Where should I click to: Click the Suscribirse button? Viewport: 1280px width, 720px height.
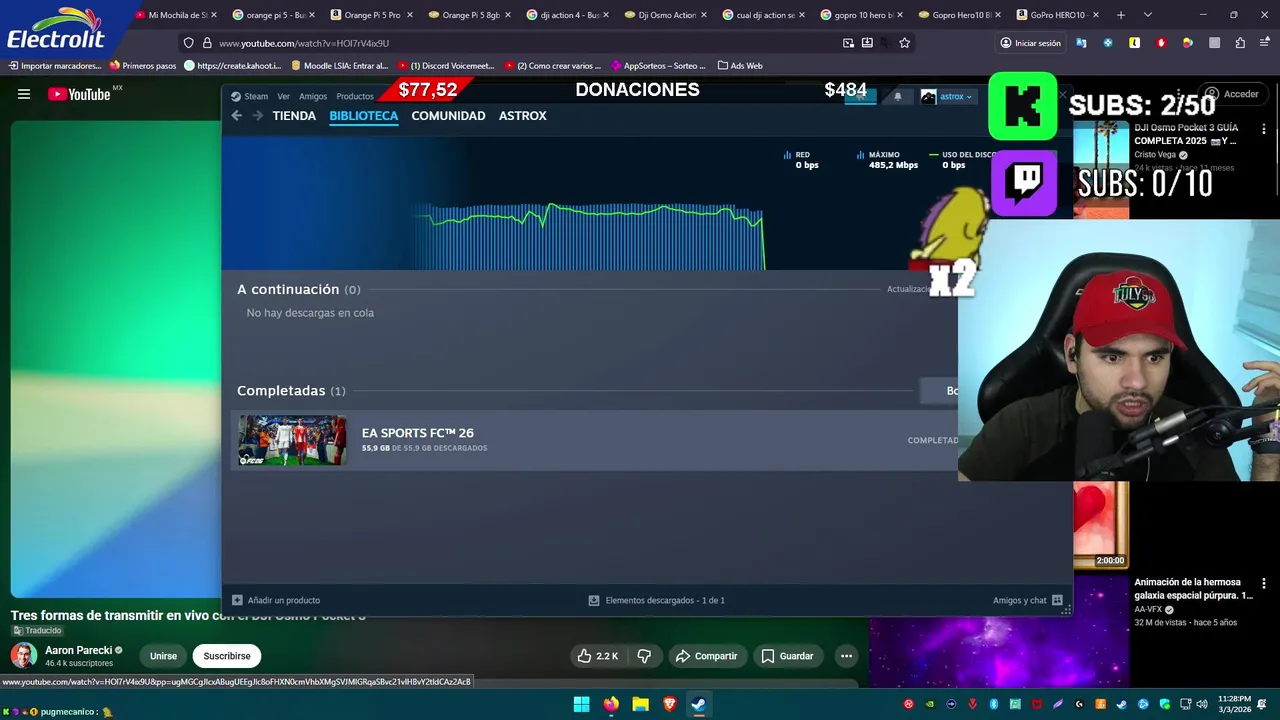[227, 656]
